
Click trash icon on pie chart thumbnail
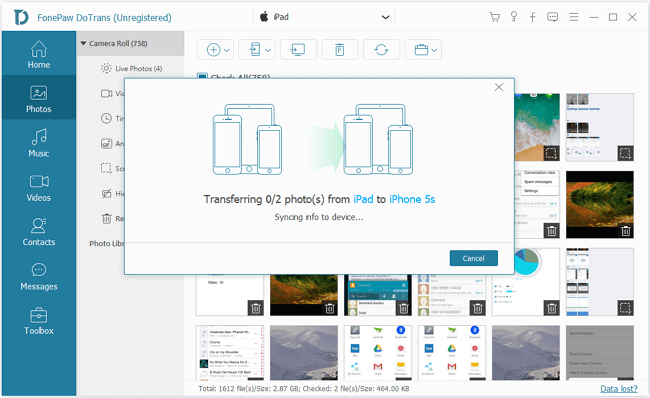[551, 308]
